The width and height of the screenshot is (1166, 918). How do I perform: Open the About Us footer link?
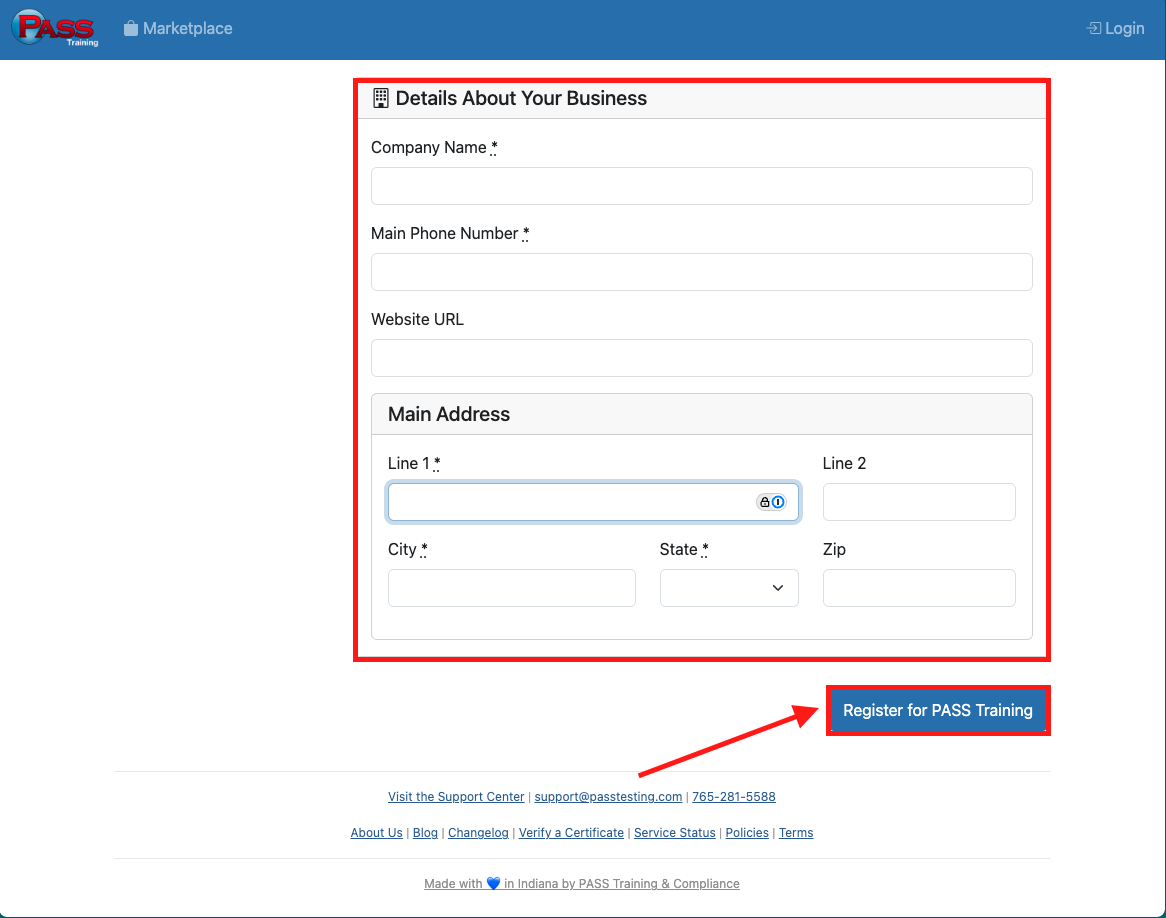coord(376,832)
